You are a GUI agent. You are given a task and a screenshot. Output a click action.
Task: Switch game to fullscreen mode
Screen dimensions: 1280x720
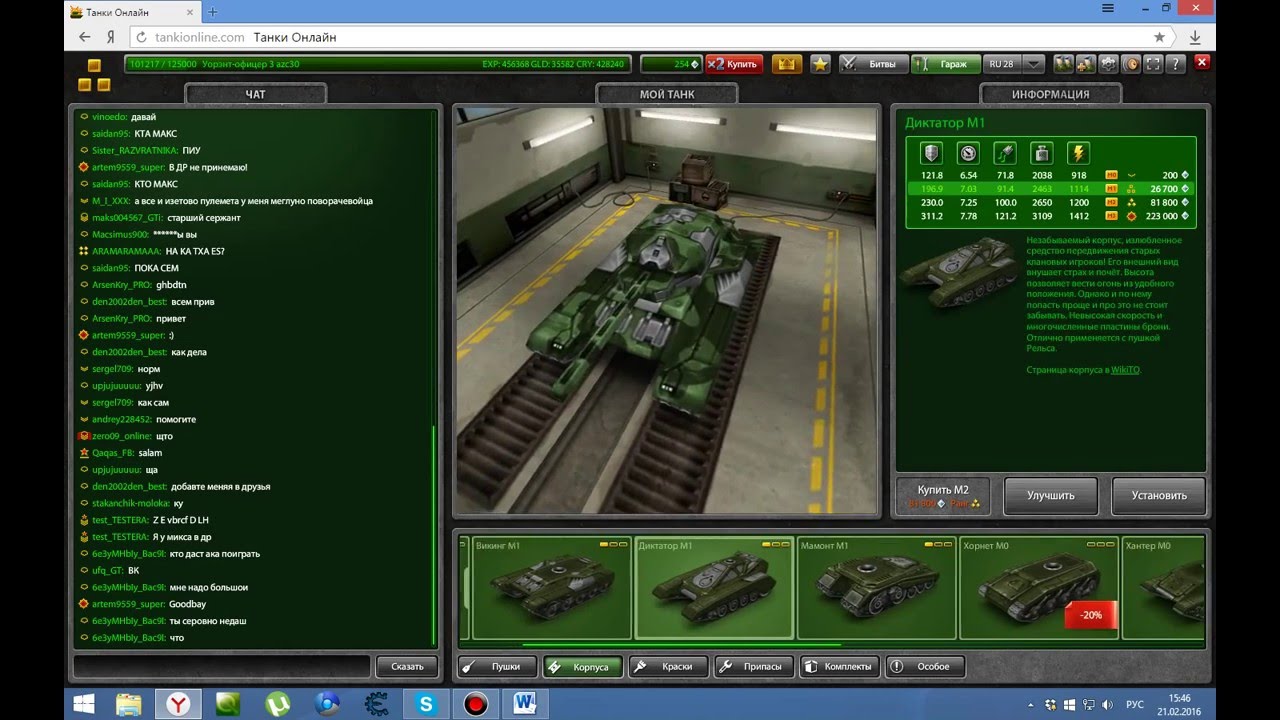click(x=1153, y=64)
